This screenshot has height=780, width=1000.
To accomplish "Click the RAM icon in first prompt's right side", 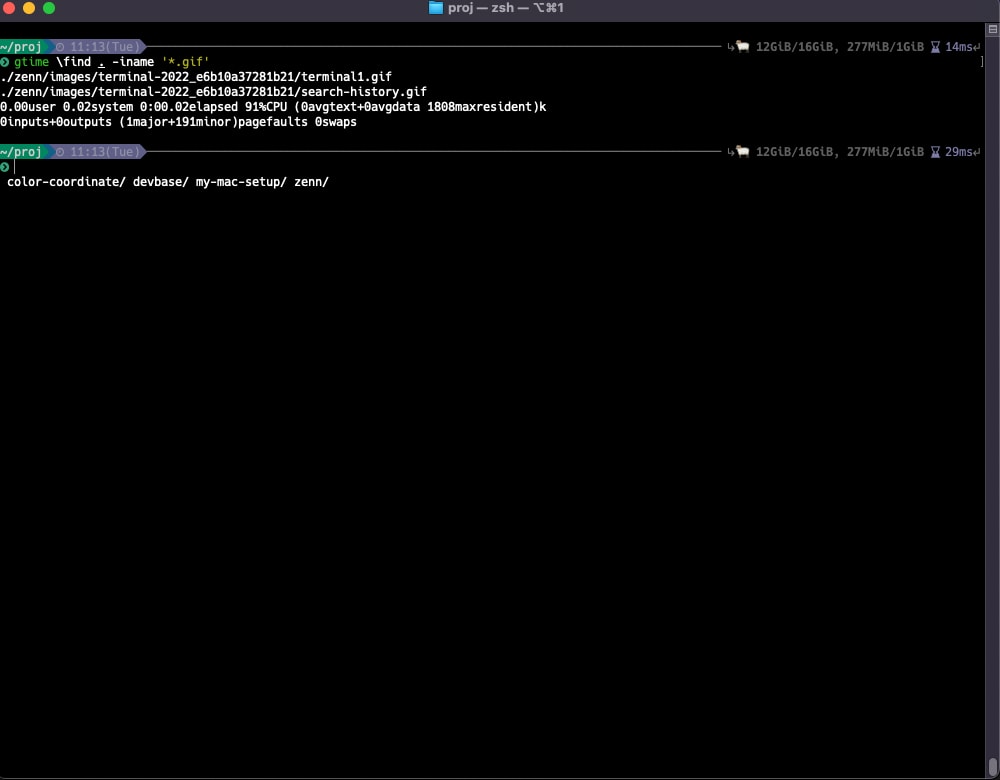I will (742, 46).
